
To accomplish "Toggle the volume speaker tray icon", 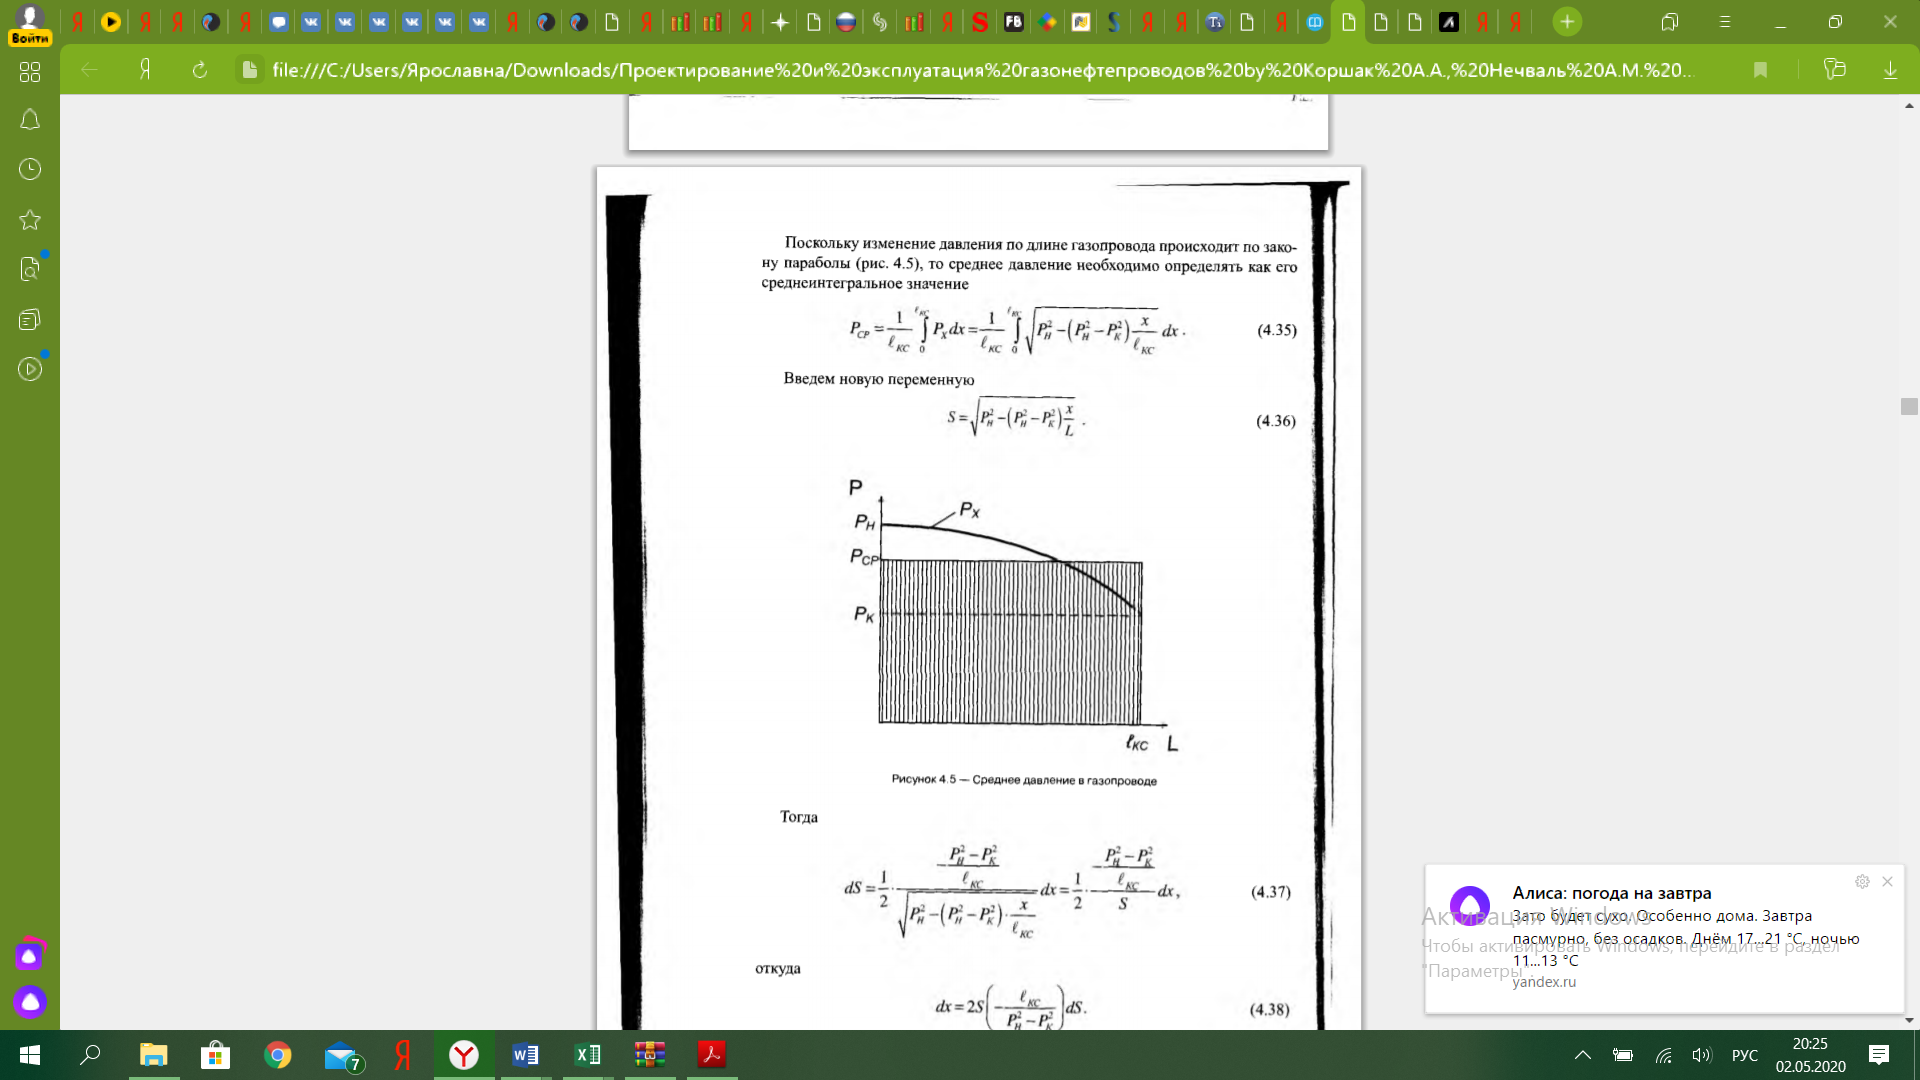I will pyautogui.click(x=1701, y=1055).
